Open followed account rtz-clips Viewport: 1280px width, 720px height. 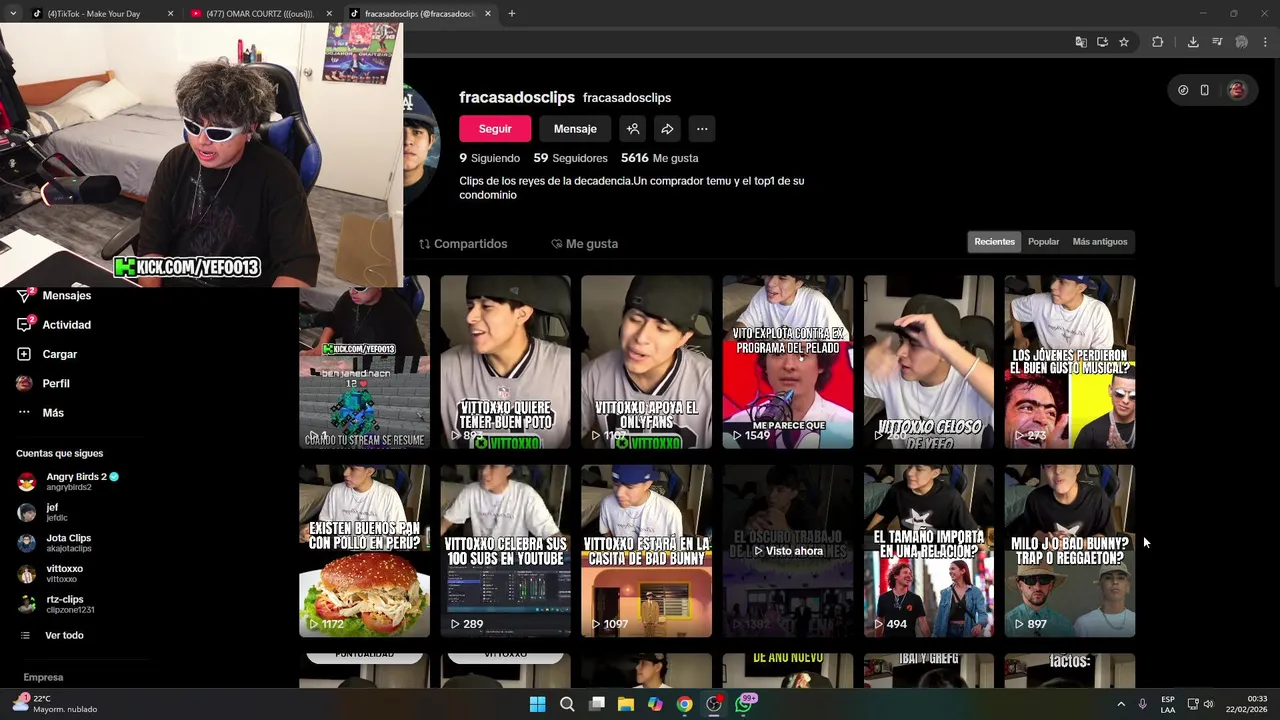point(58,603)
